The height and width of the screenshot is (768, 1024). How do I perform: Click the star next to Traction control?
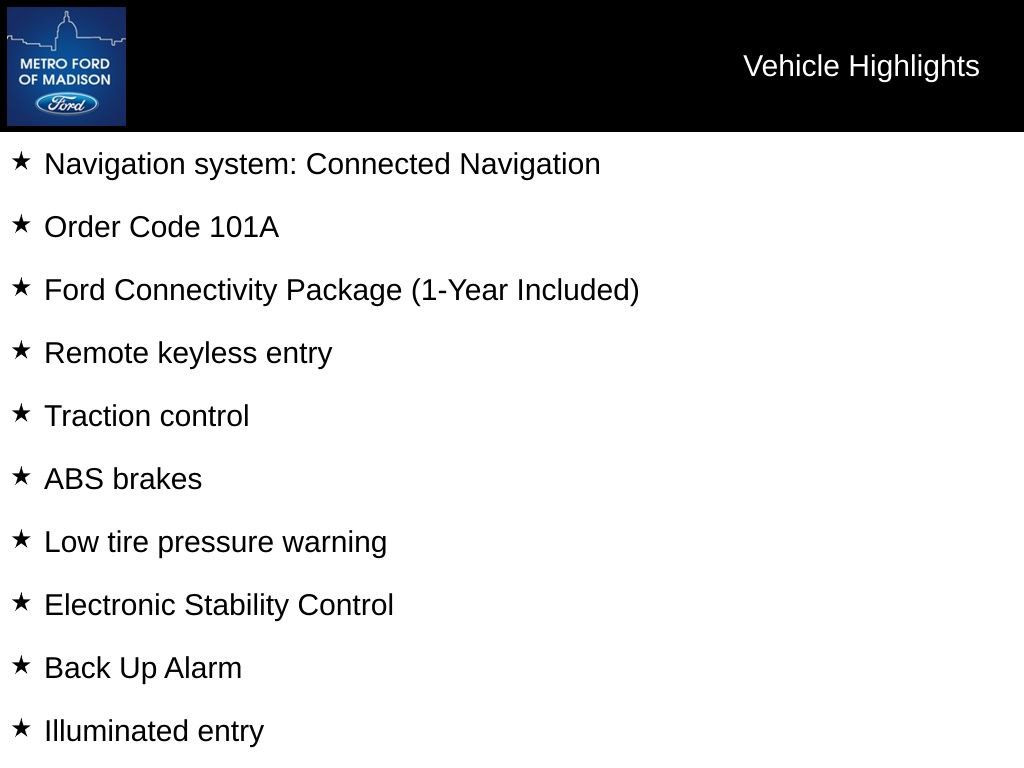21,413
